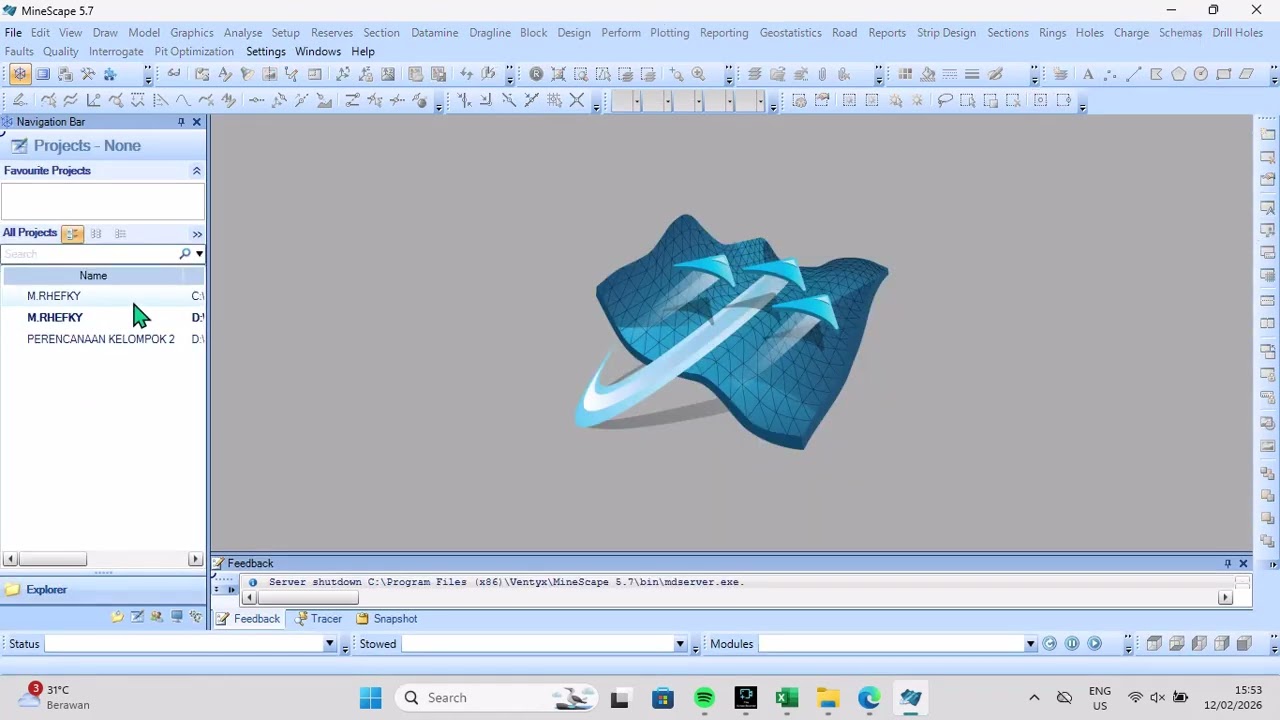Open the Pit Optimization menu
Image resolution: width=1280 pixels, height=720 pixels.
(x=194, y=51)
